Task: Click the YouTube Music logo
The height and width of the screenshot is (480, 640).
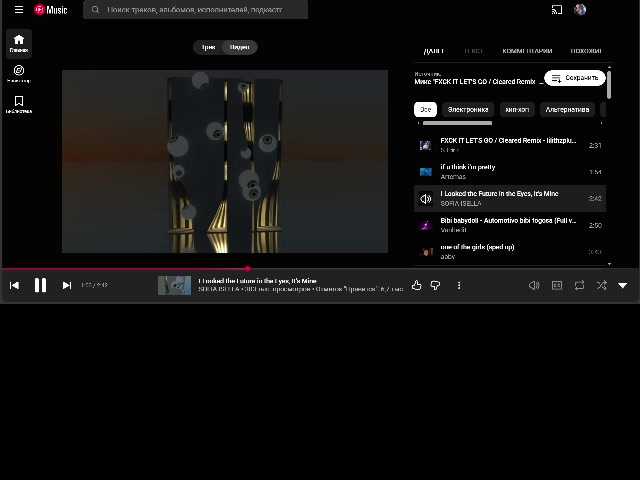Action: point(51,10)
